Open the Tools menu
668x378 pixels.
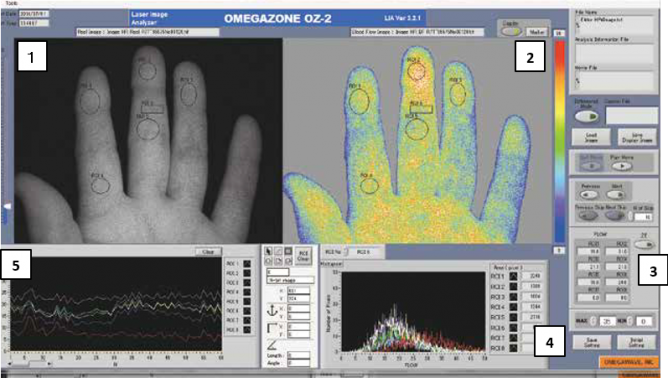pos(12,3)
